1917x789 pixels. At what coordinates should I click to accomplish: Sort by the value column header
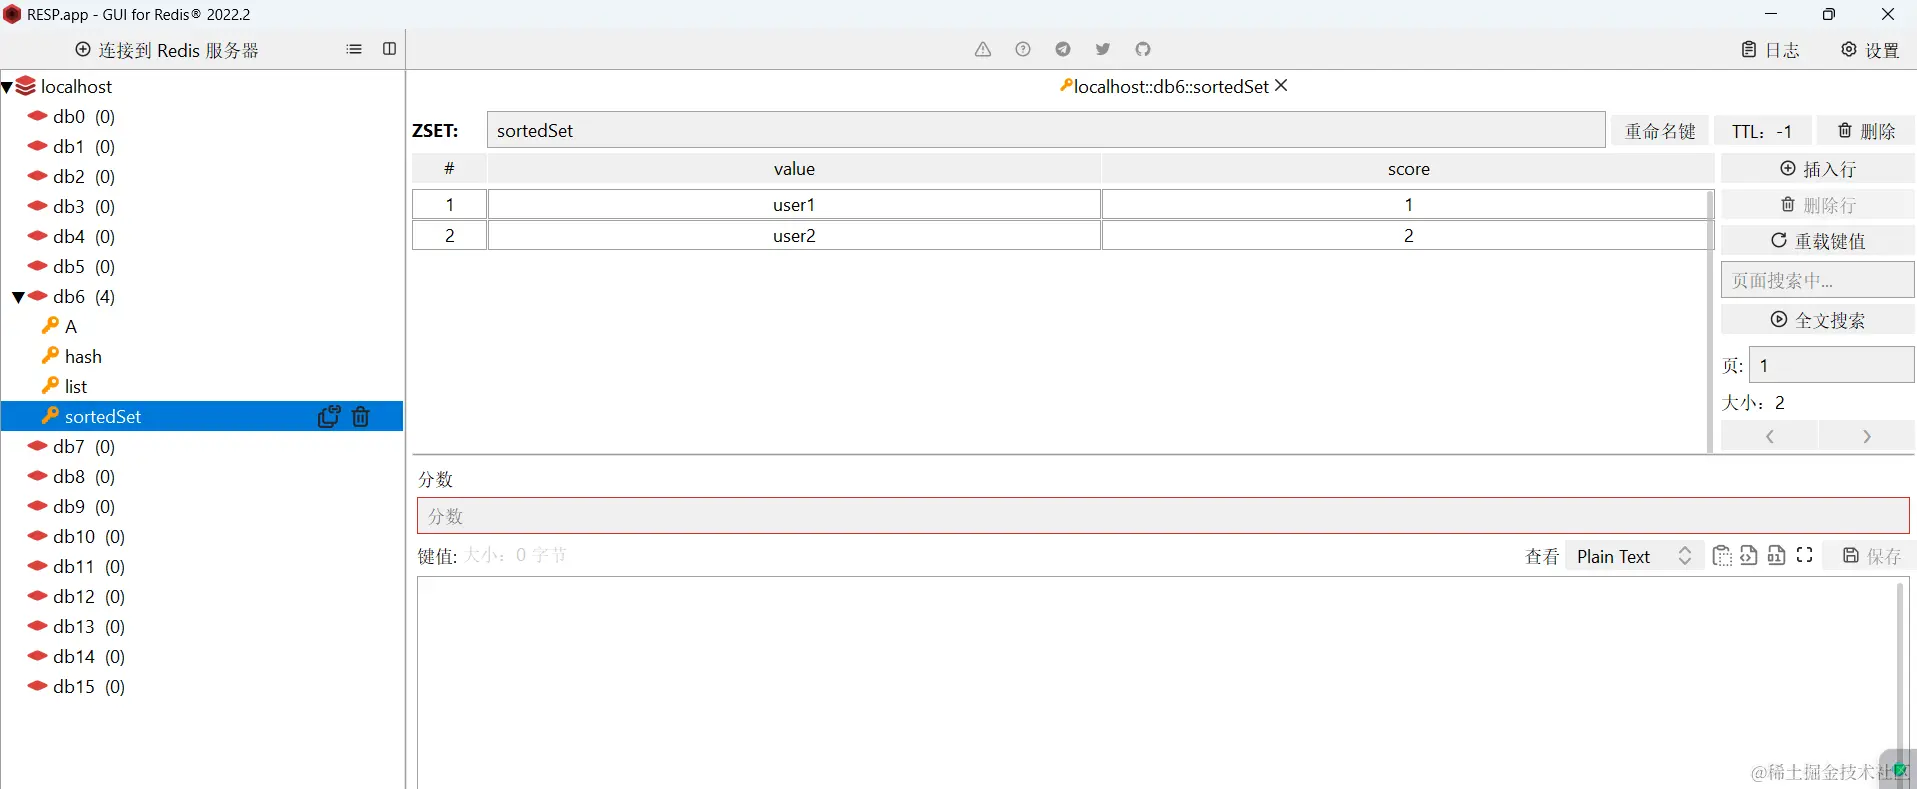(794, 169)
